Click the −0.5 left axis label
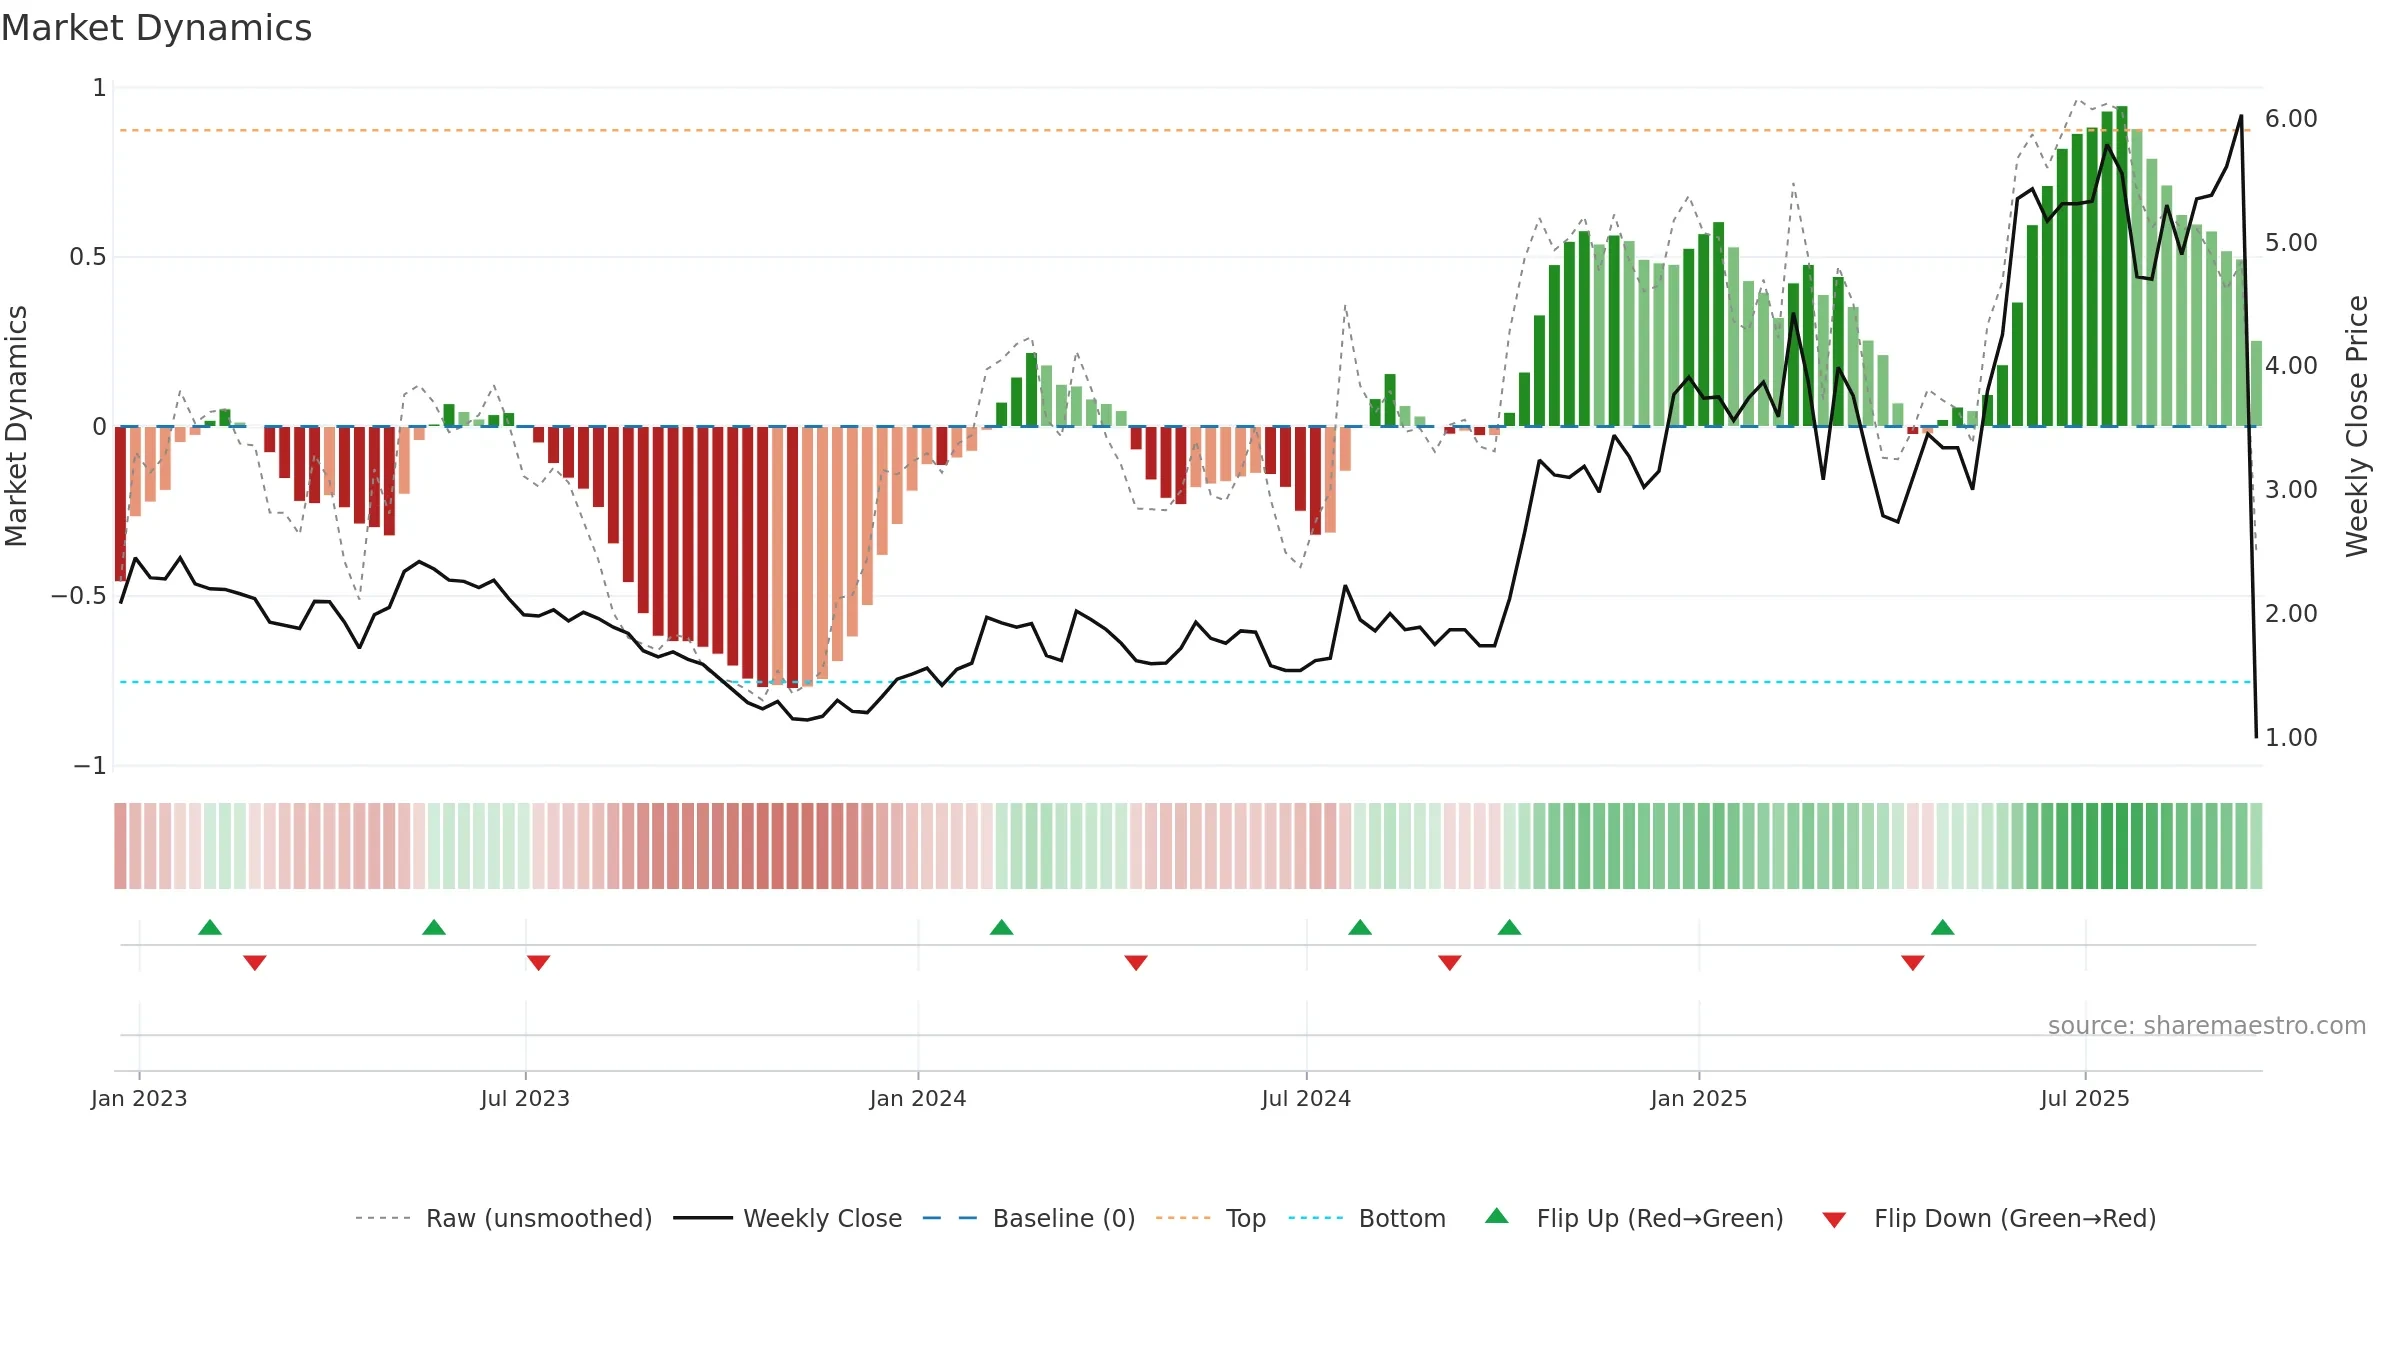 click(79, 596)
